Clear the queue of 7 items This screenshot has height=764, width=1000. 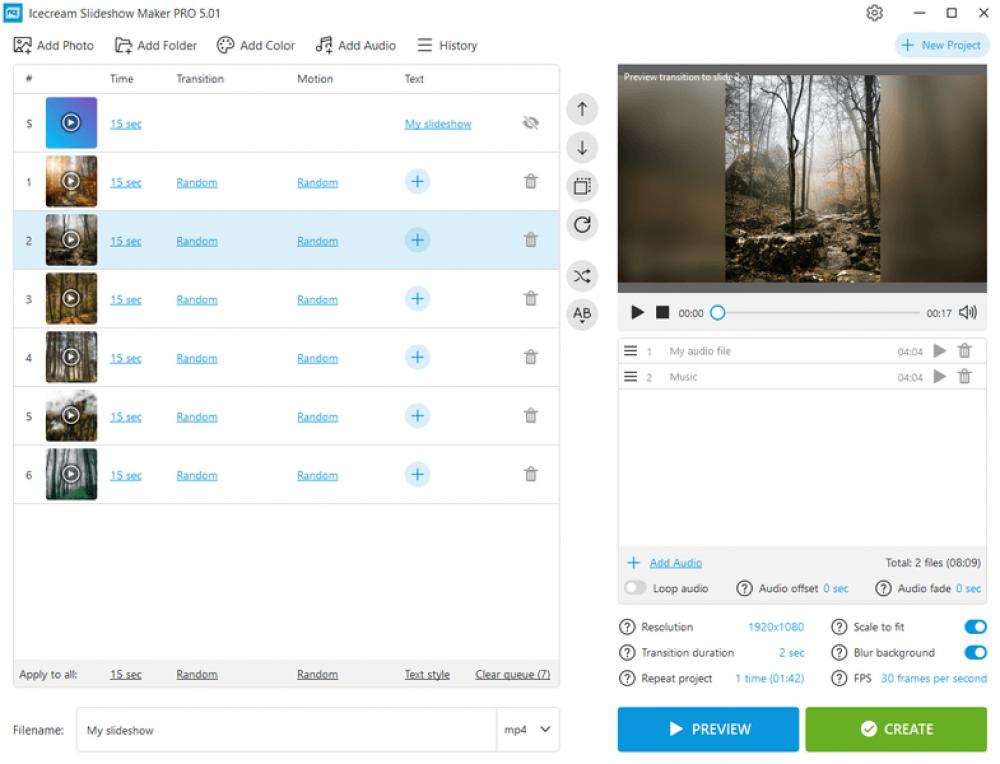click(x=512, y=674)
